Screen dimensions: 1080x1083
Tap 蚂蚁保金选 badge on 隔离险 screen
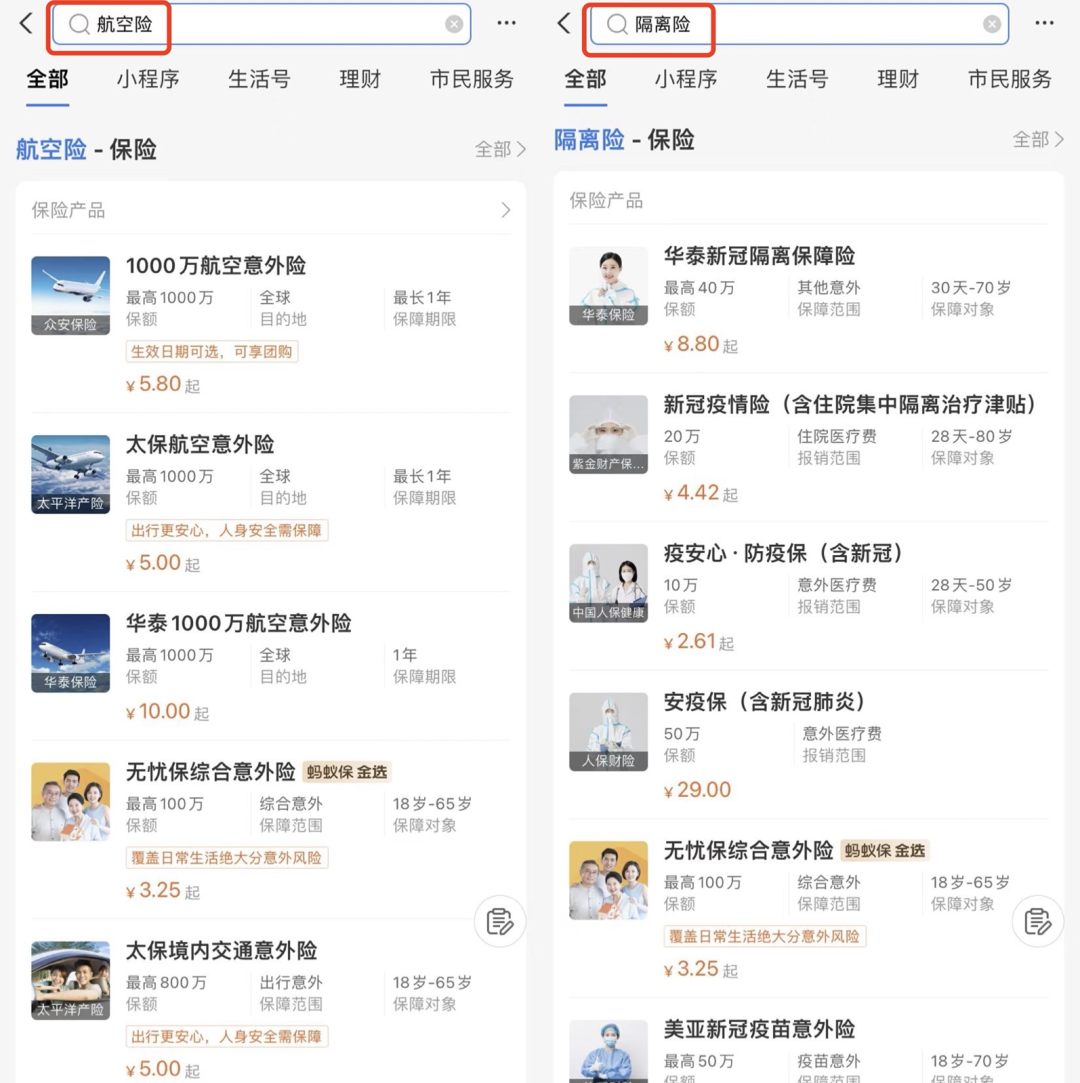pos(885,851)
